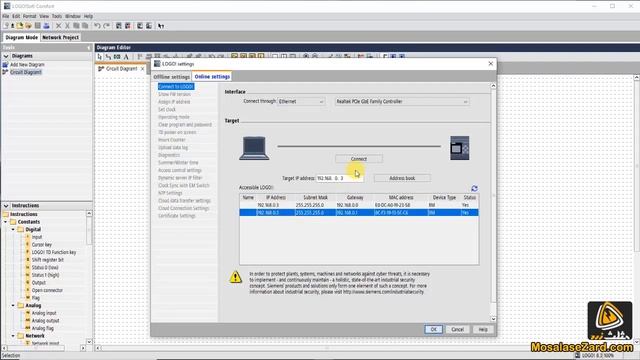Select 'Shift register bit' in instructions tree
The width and height of the screenshot is (640, 360).
(x=48, y=260)
